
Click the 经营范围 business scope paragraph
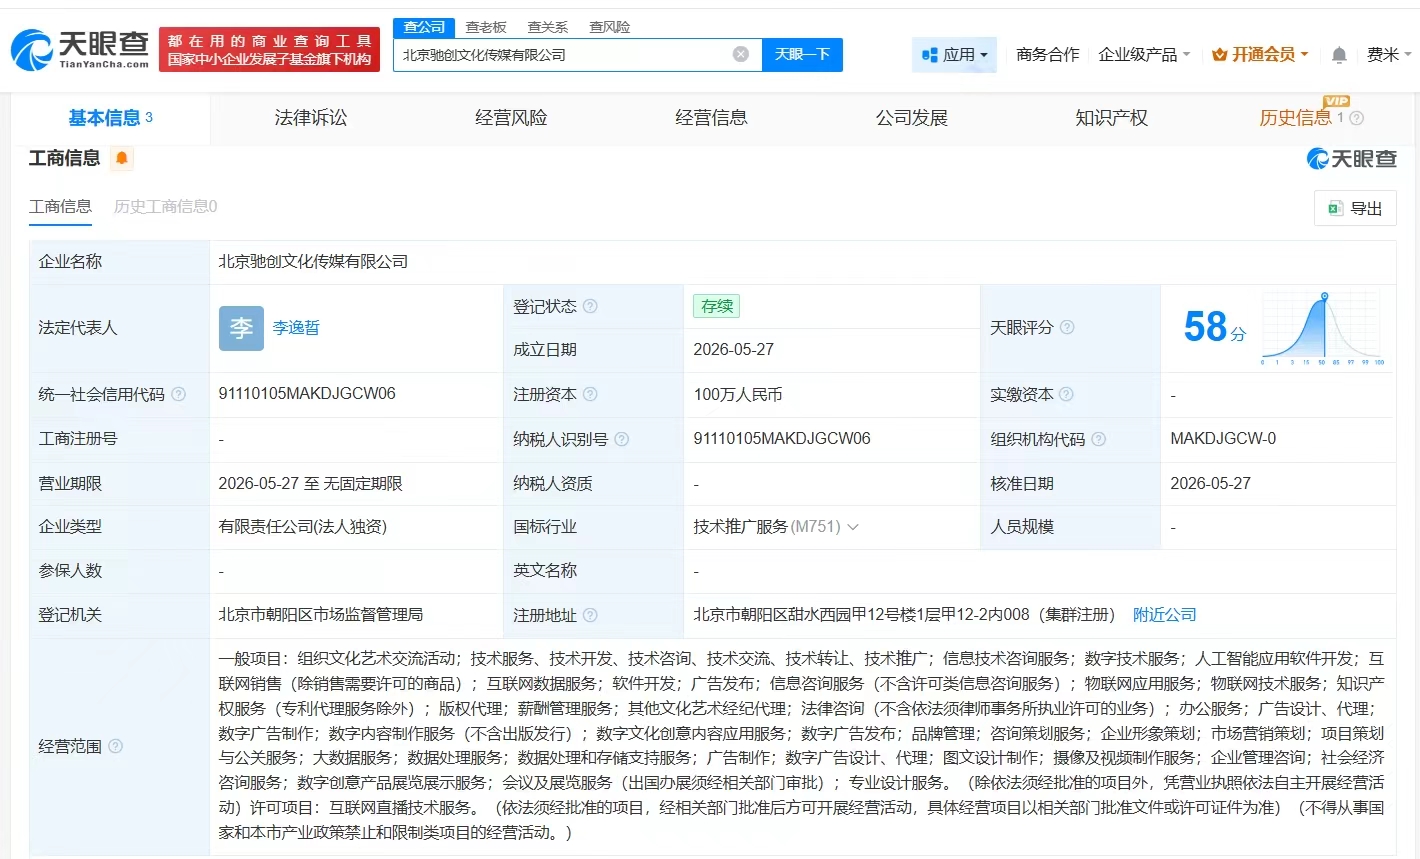[x=801, y=746]
